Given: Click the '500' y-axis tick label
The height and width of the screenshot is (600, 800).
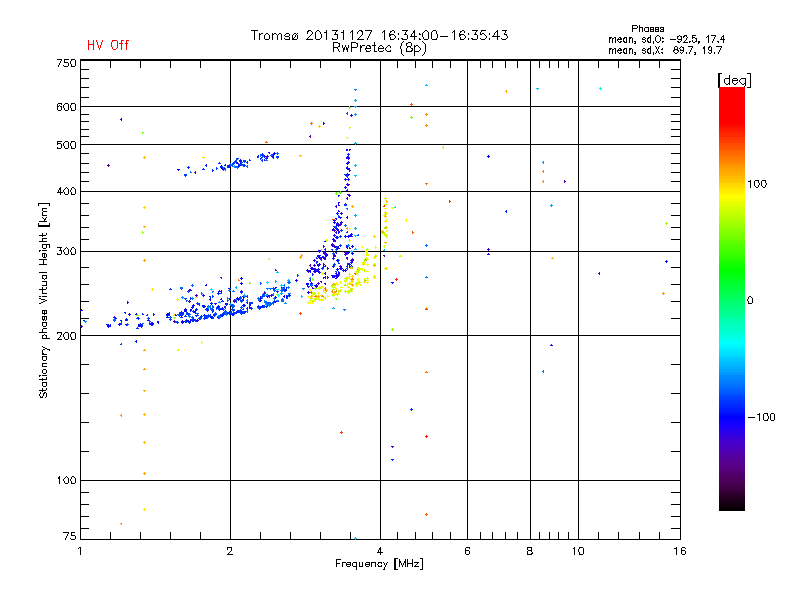Looking at the screenshot, I should (x=66, y=145).
